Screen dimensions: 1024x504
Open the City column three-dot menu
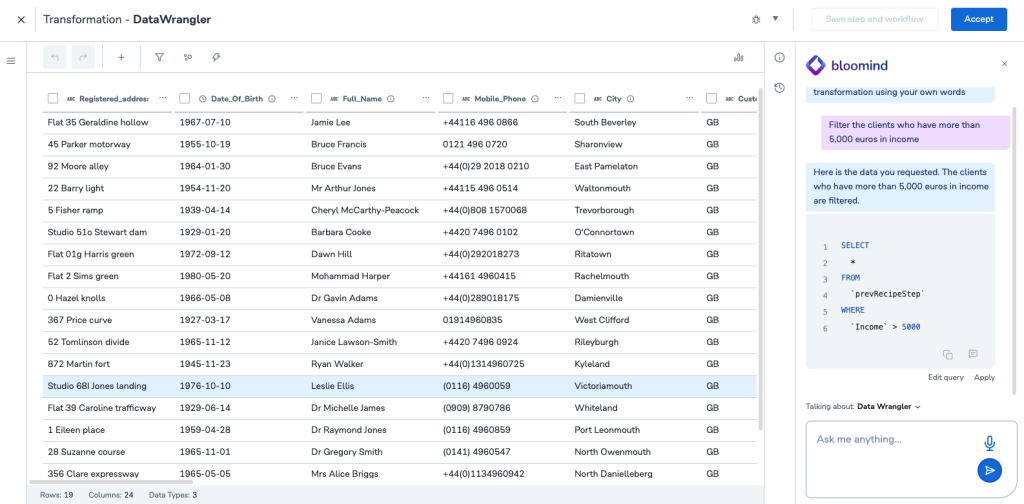coord(687,98)
